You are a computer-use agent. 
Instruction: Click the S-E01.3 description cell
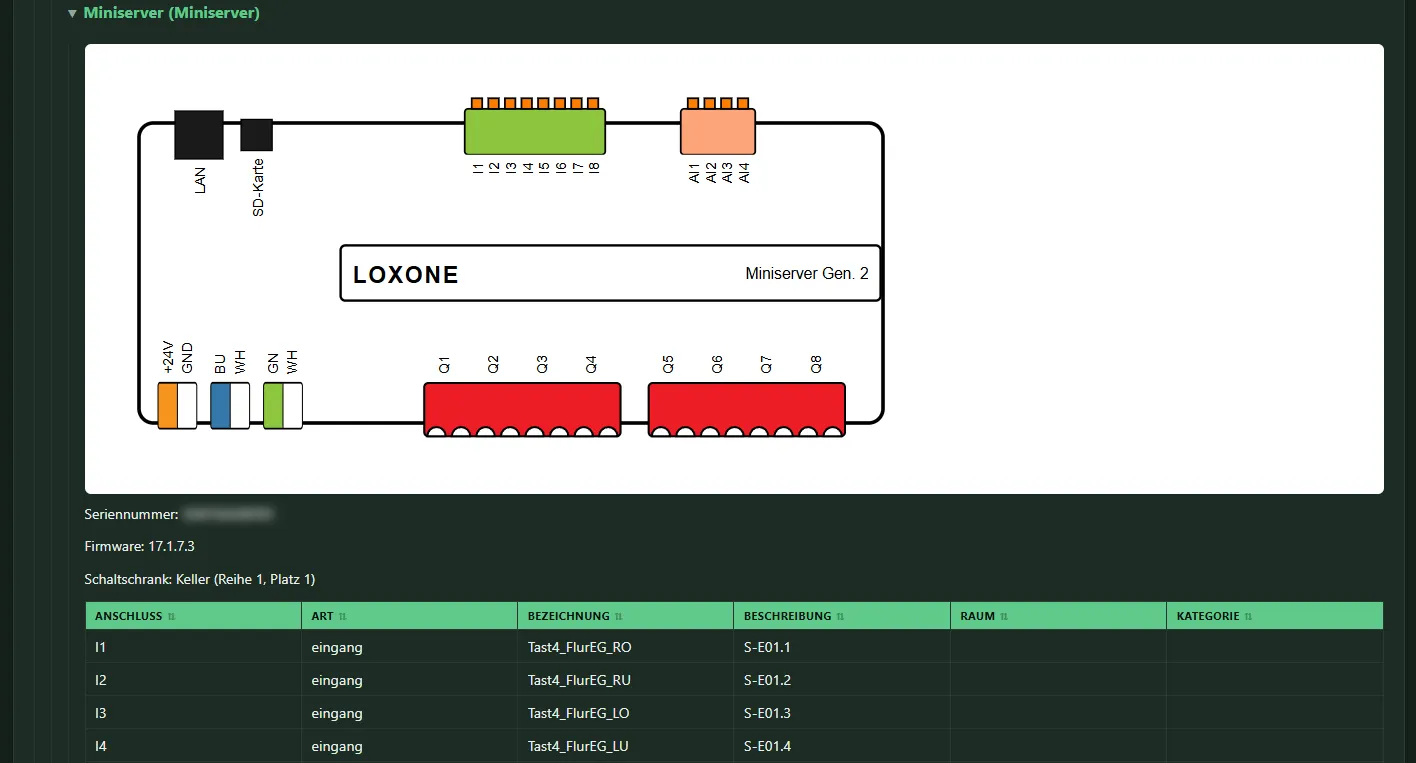click(842, 713)
